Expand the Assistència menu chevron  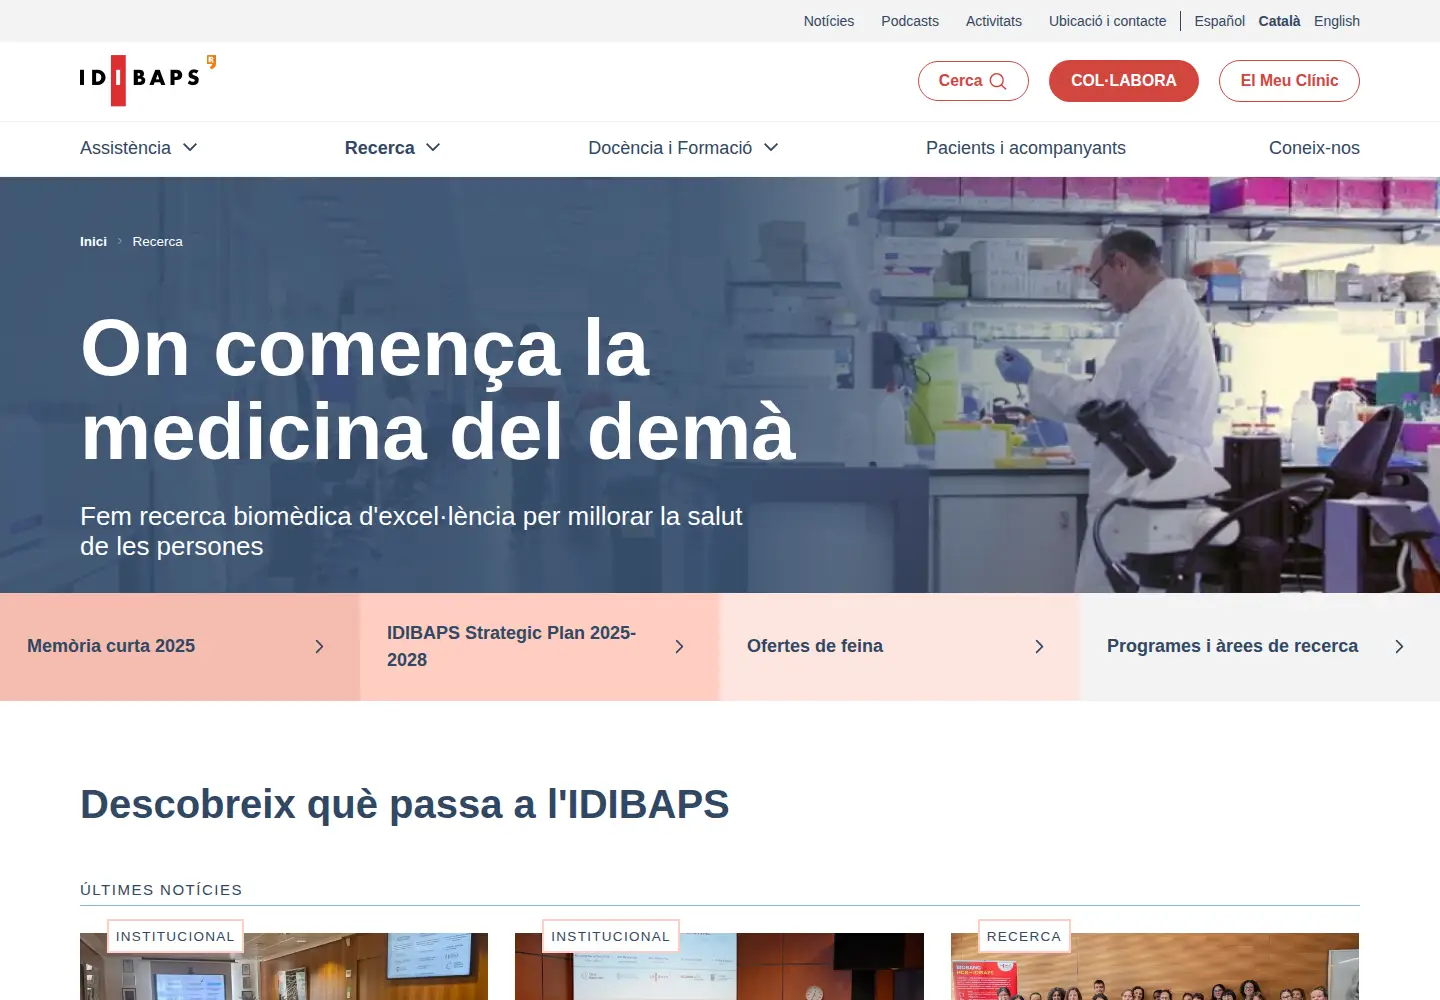190,148
